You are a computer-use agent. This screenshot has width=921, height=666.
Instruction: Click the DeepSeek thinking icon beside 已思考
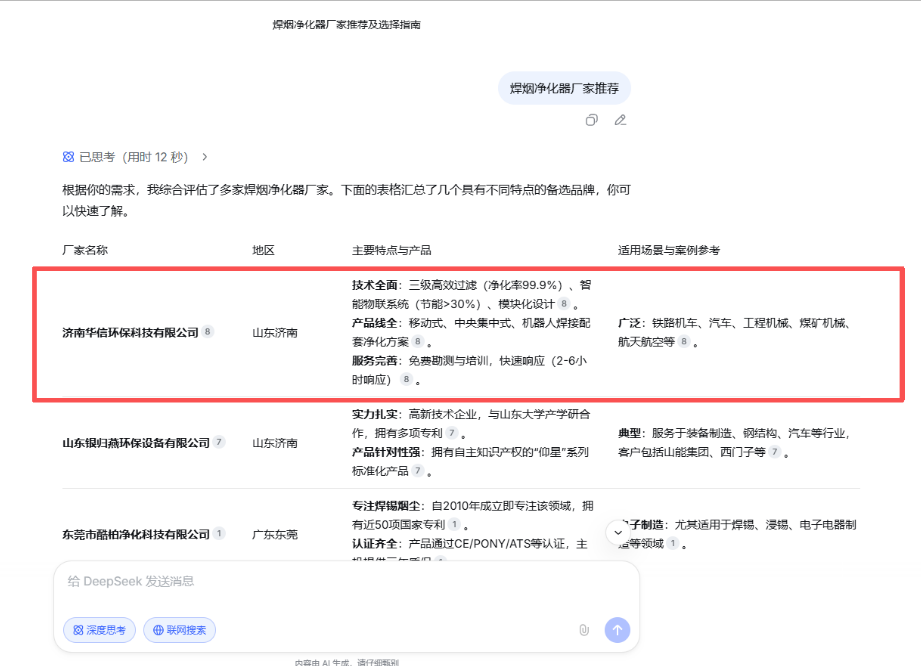pyautogui.click(x=68, y=157)
